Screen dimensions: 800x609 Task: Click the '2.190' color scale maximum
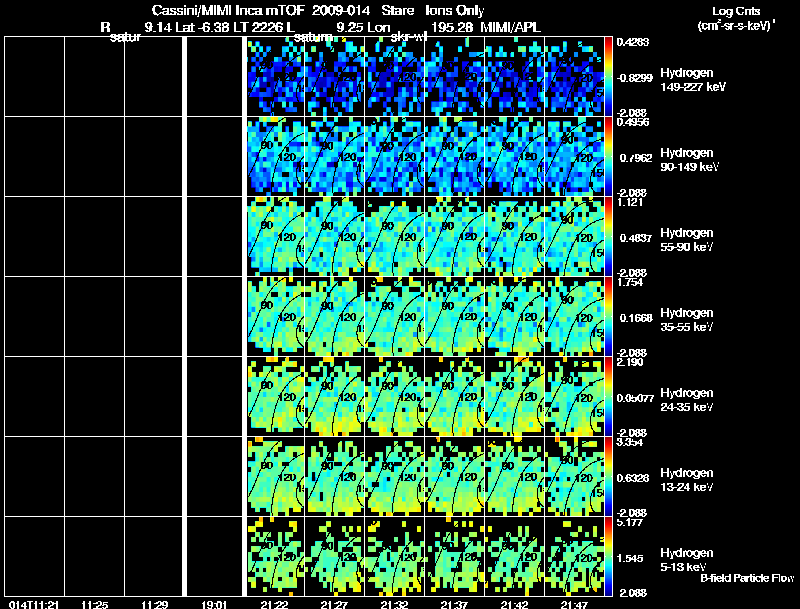click(630, 362)
